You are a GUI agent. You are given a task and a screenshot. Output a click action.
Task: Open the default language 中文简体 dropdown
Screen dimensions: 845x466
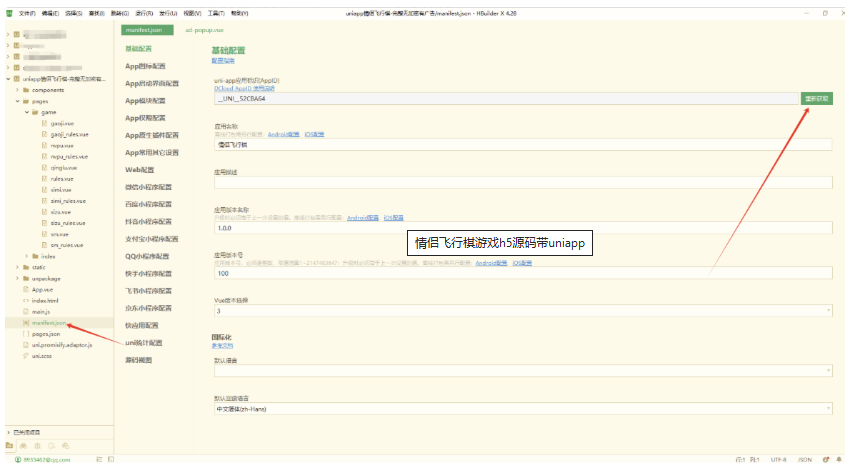click(522, 409)
